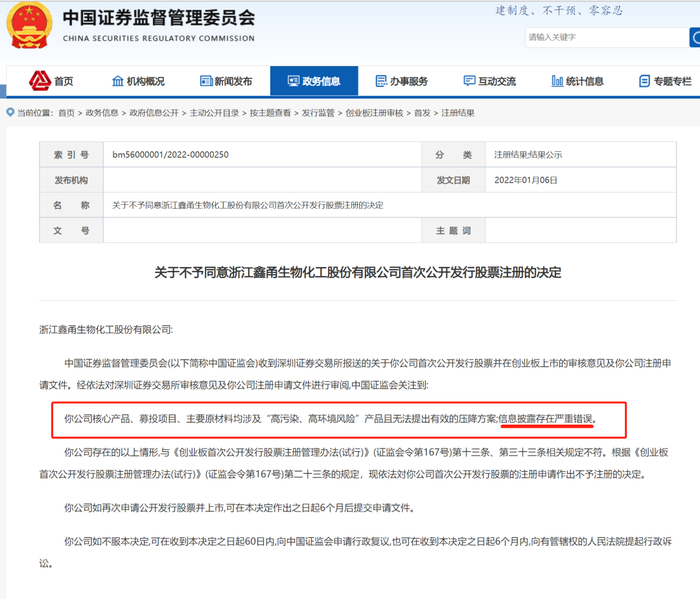The height and width of the screenshot is (599, 700).
Task: Go to 按主题查看 in the breadcrumb
Action: point(270,113)
